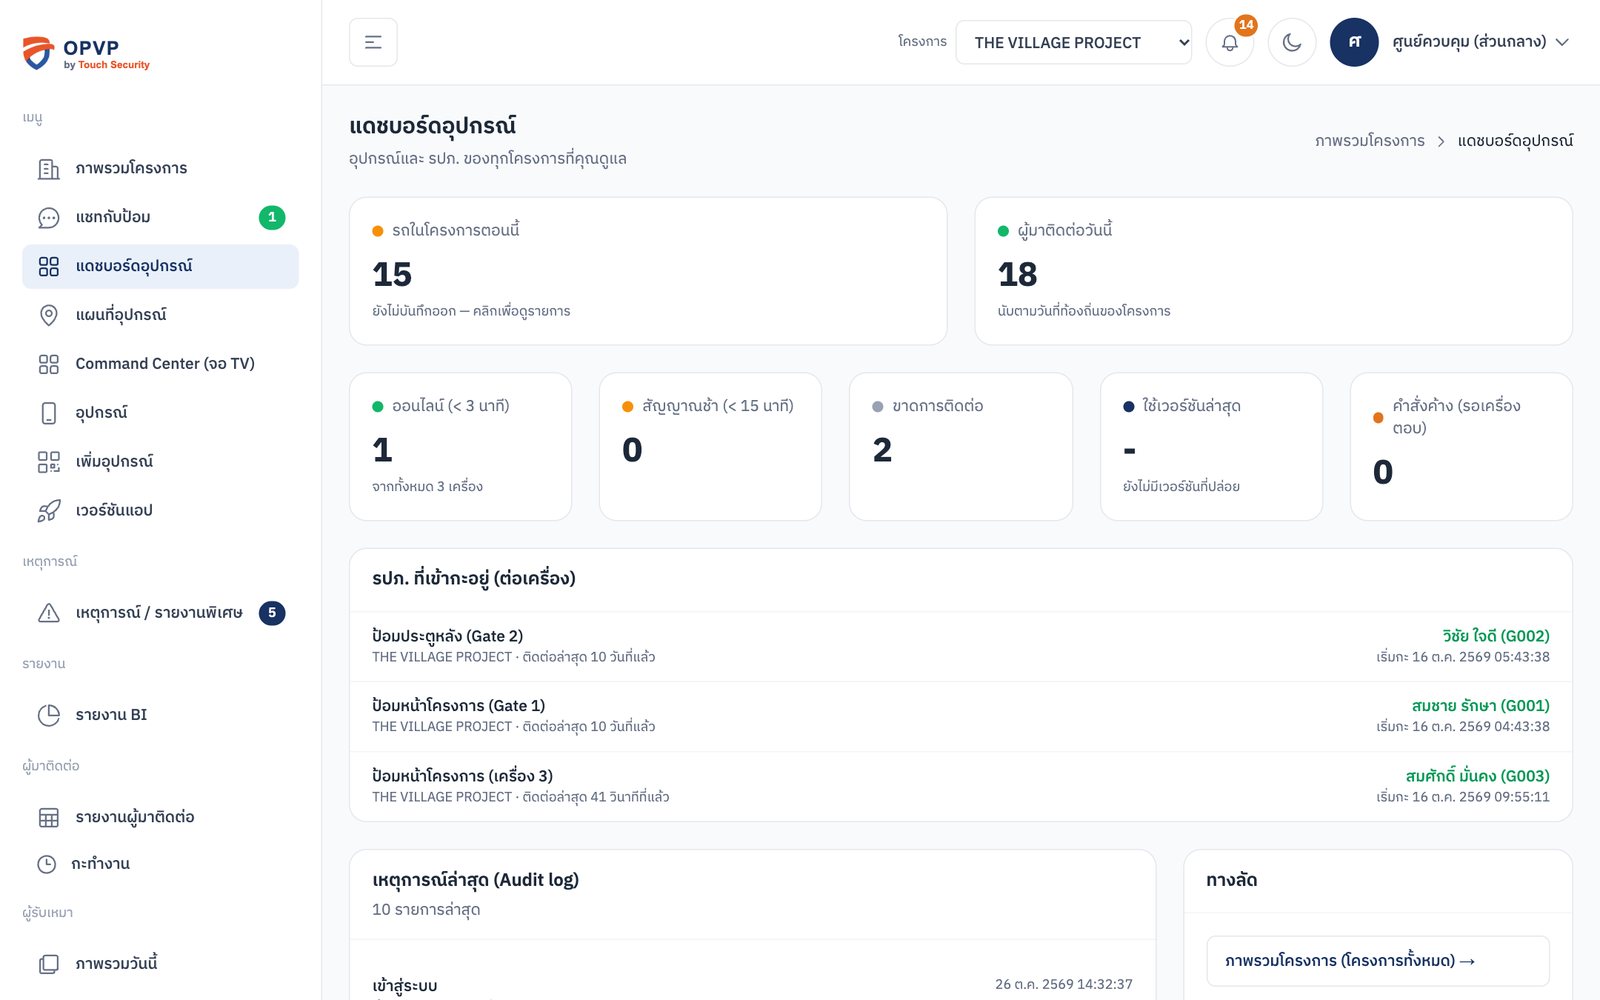Click the คำสั่งค้าง (รอเครื่องตอบ) stat card
Screen dimensions: 1600x1000
tap(1461, 447)
